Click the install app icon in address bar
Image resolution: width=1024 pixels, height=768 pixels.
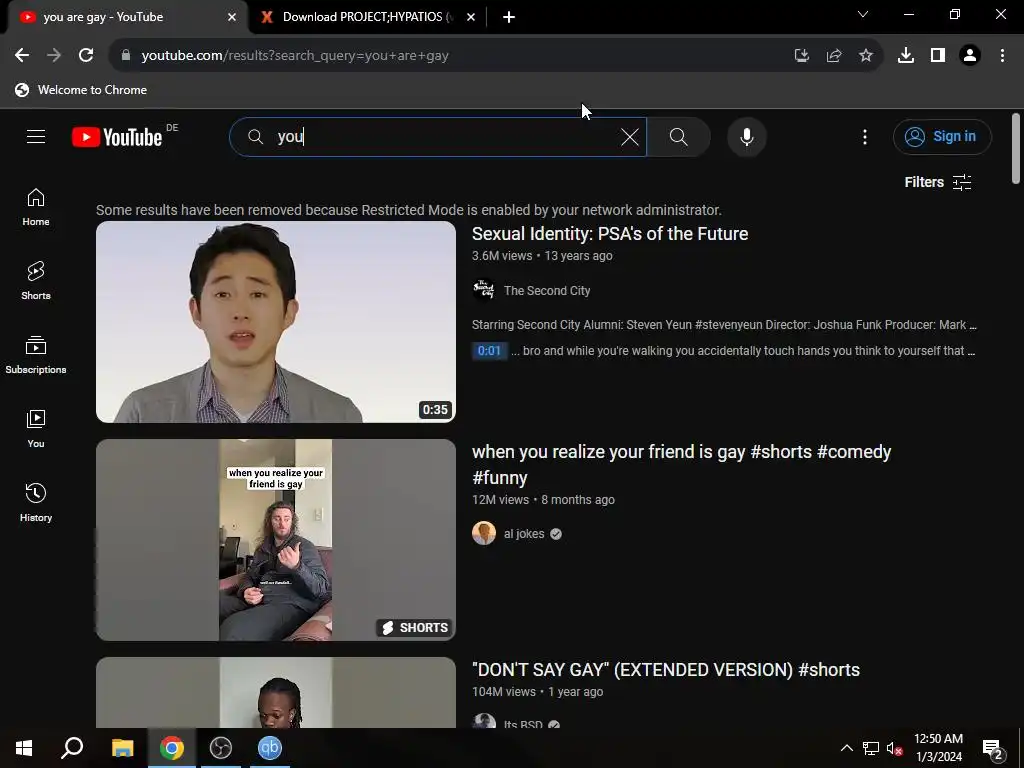coord(801,56)
